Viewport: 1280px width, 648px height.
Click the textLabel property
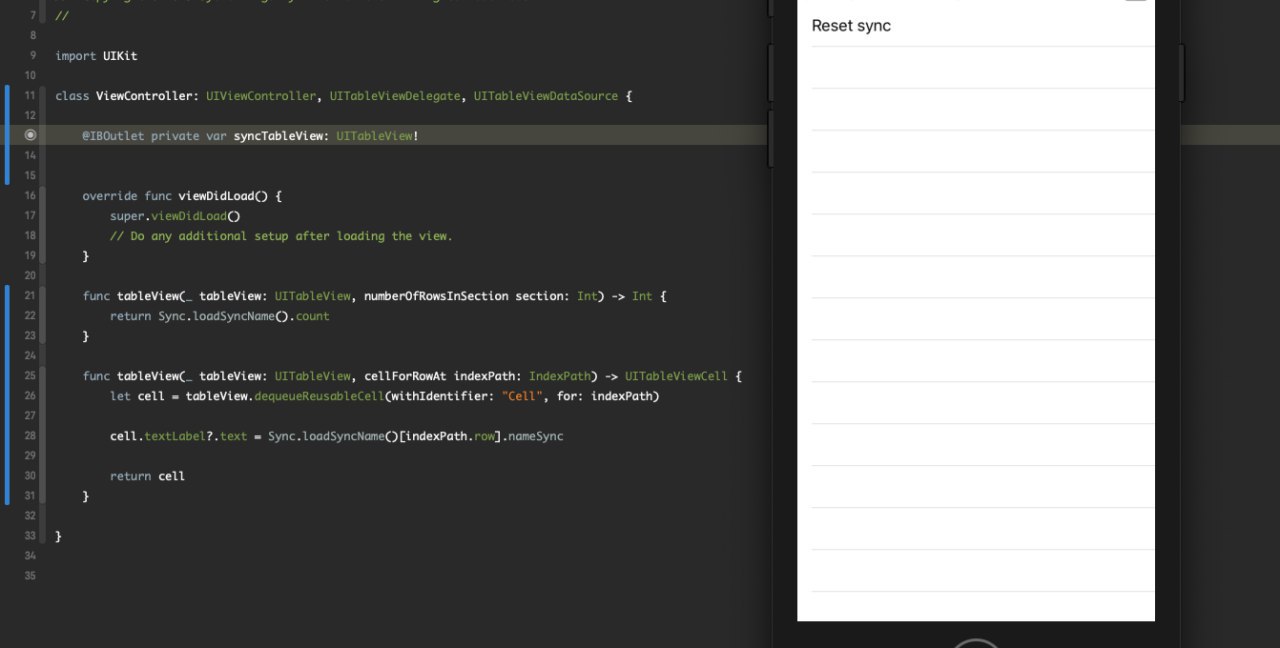(x=175, y=436)
